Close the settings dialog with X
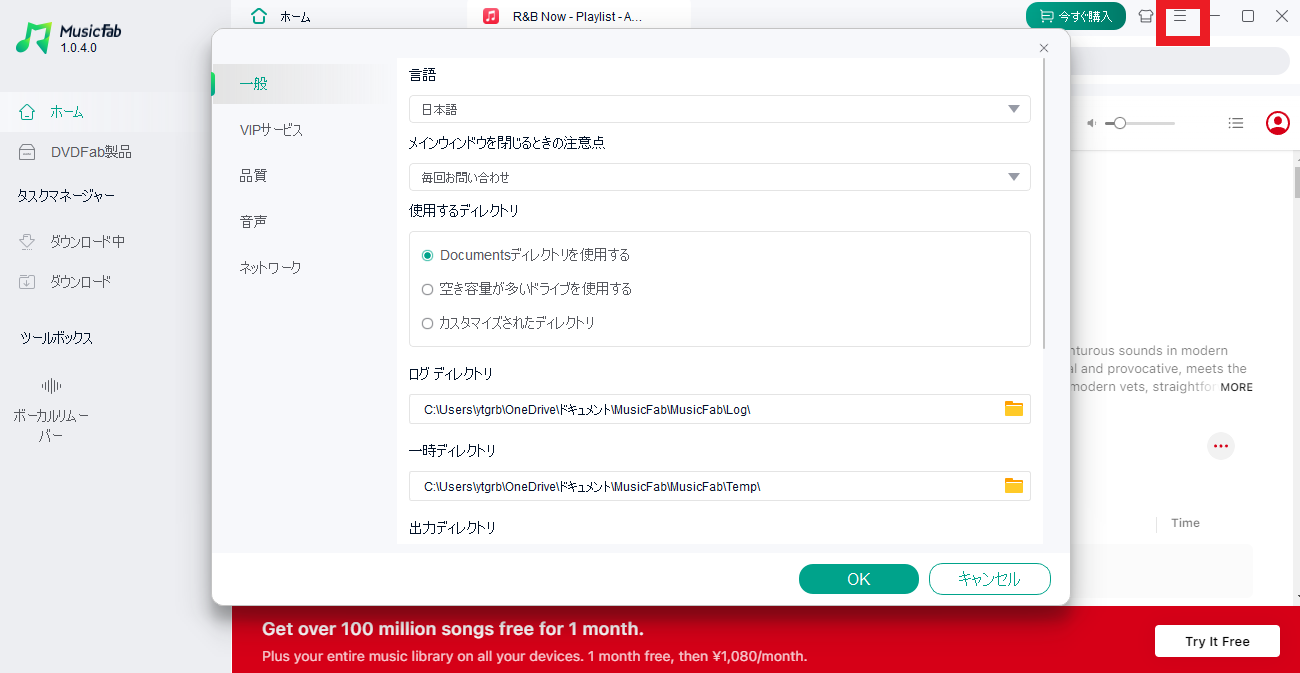The width and height of the screenshot is (1300, 673). 1044,48
